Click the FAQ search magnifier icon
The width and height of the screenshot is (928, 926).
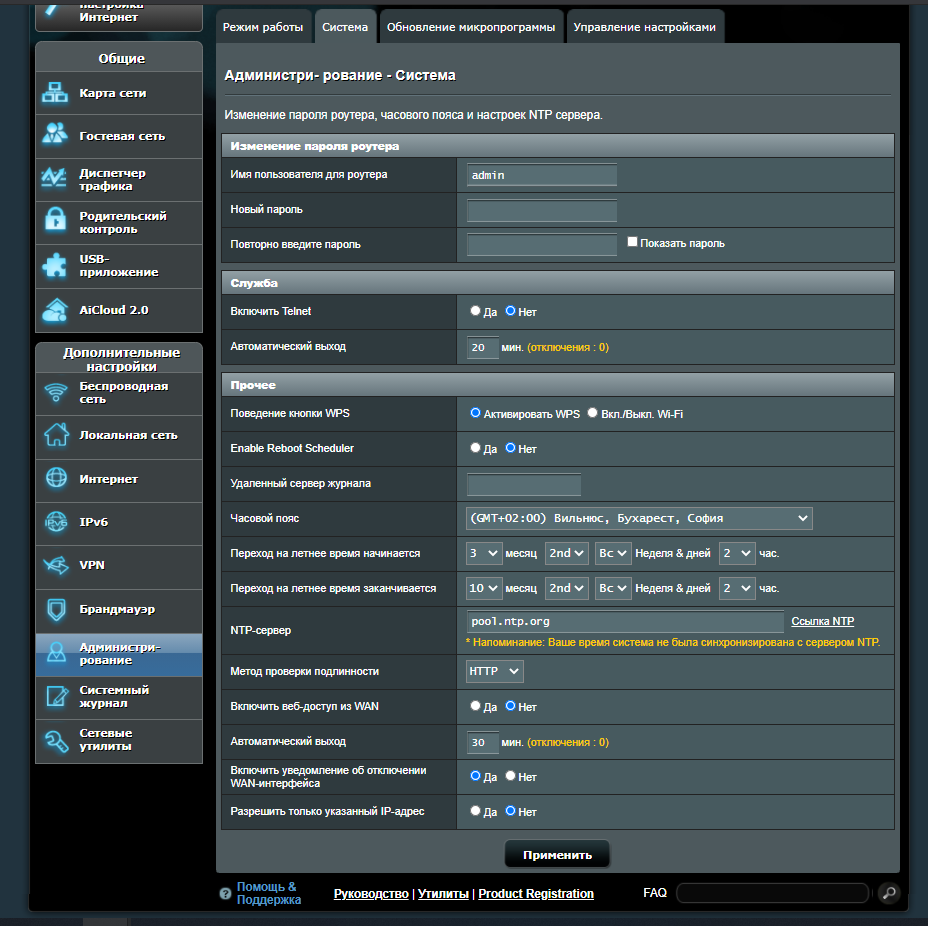[x=888, y=893]
